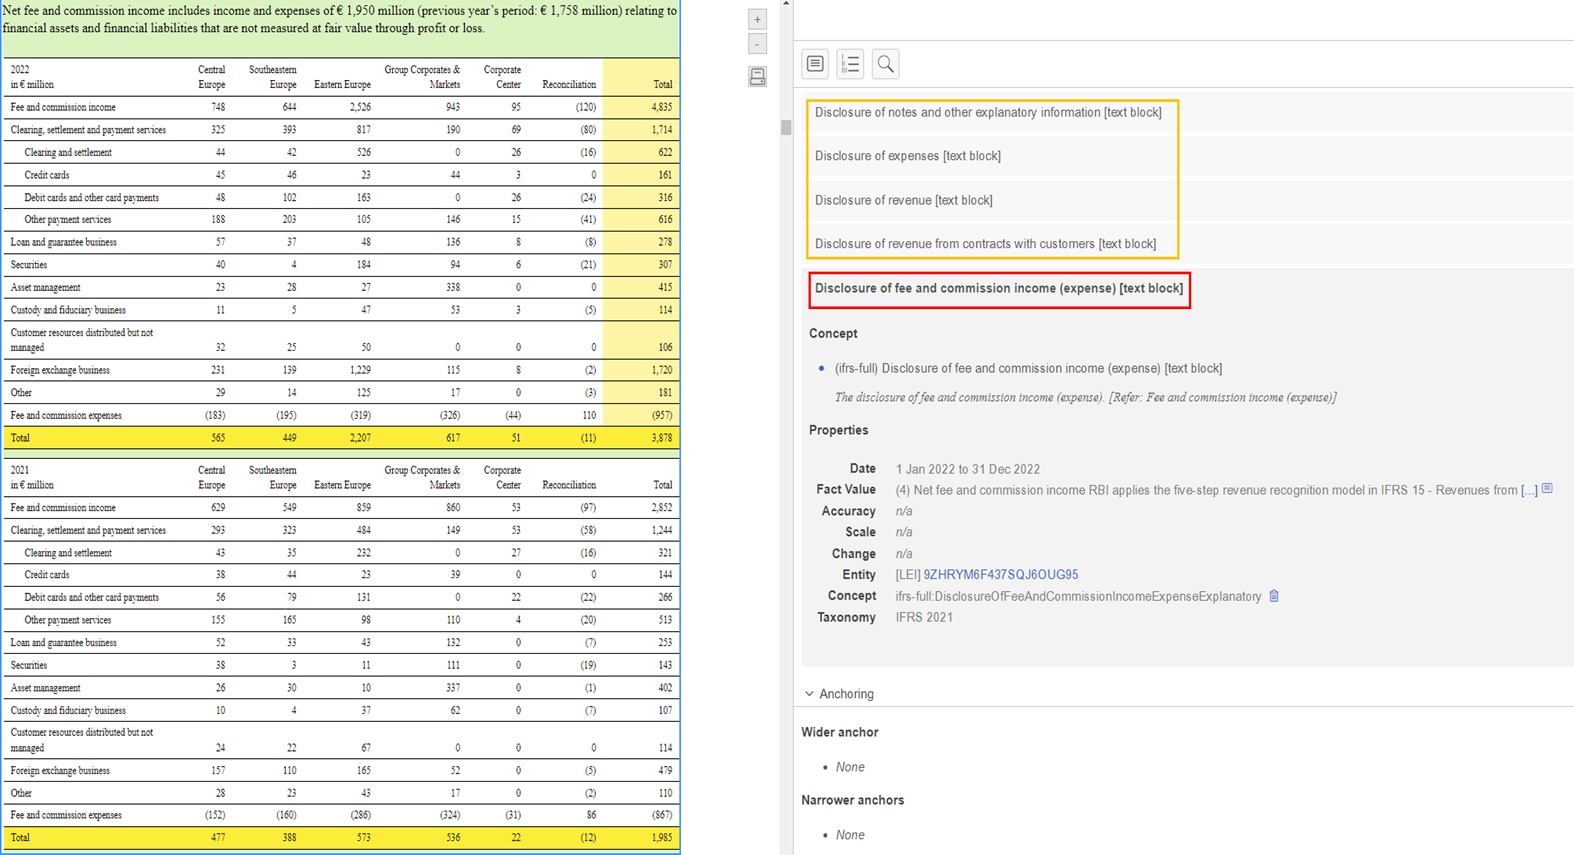Click the 2022 Total row value 3,878
This screenshot has width=1574, height=855.
[661, 438]
